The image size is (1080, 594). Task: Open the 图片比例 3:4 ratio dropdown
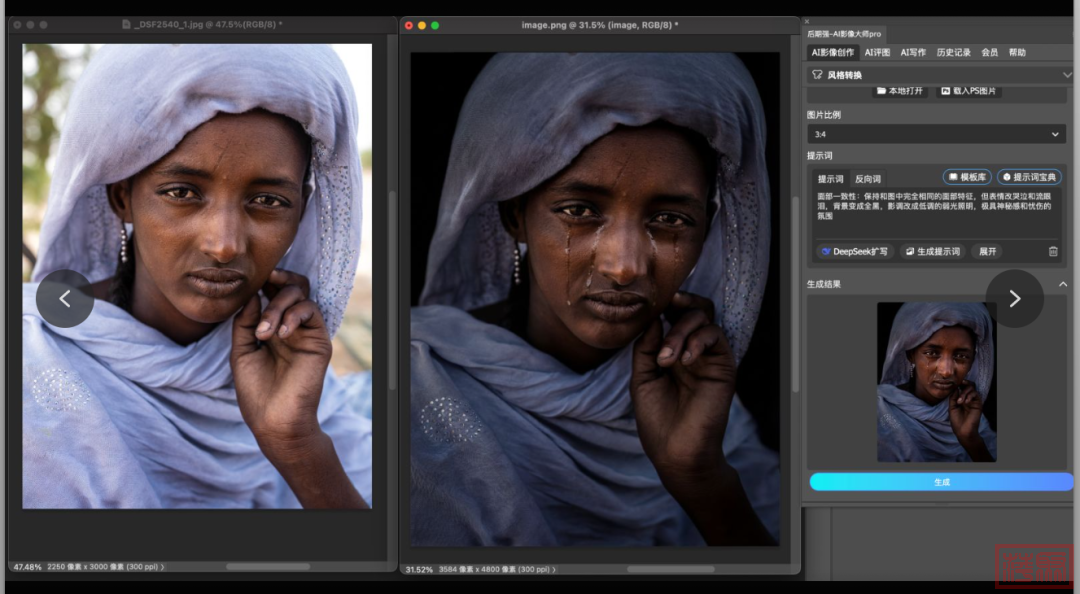point(936,134)
